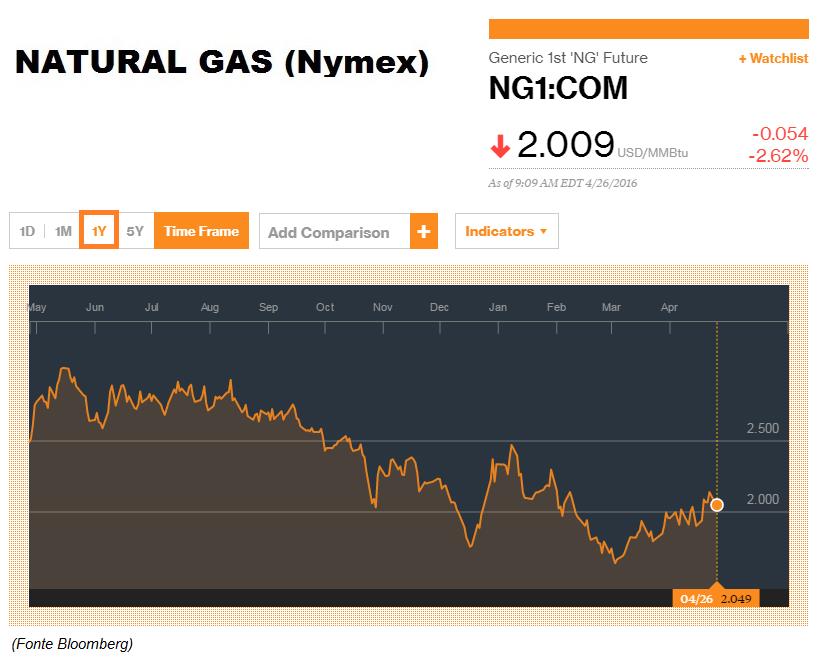Viewport: 820px width, 657px height.
Task: Click the Jun month label on axis
Action: tap(95, 307)
